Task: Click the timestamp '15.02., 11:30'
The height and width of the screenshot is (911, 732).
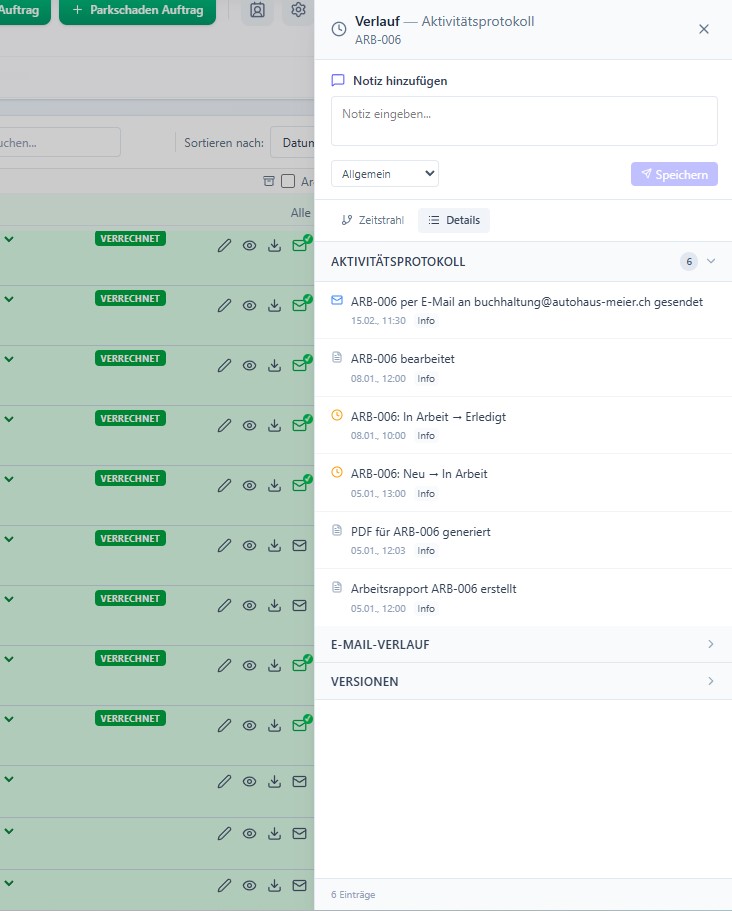Action: (x=378, y=321)
